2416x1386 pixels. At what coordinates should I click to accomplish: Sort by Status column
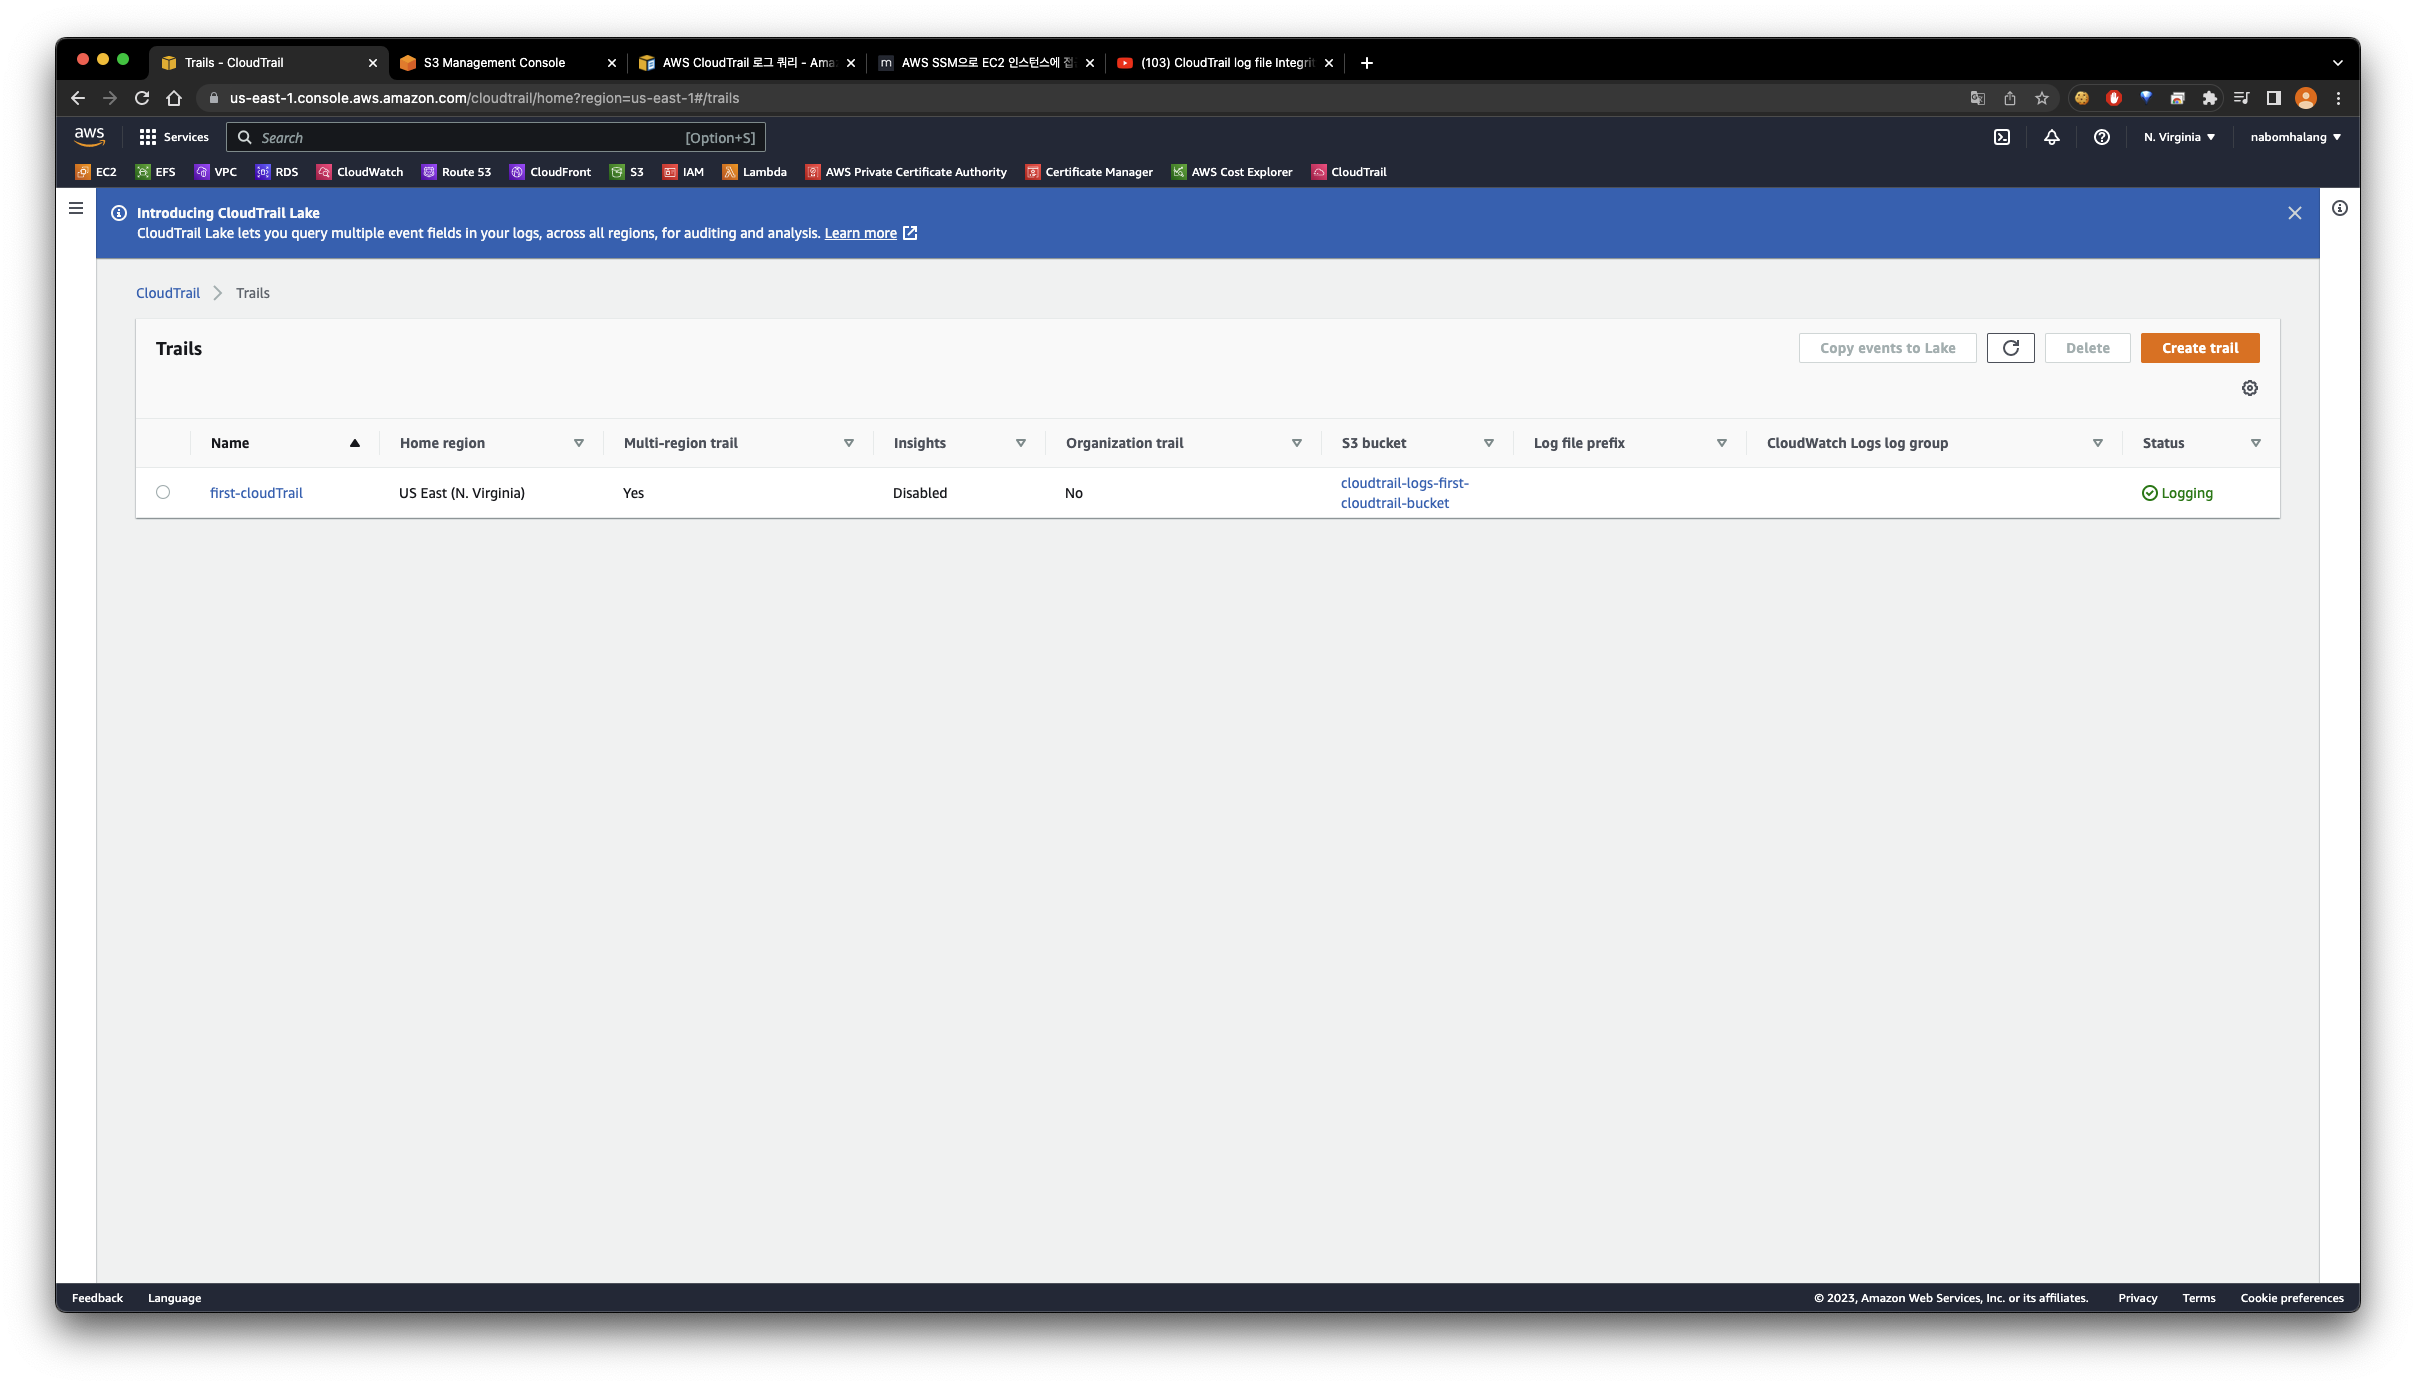(2201, 443)
